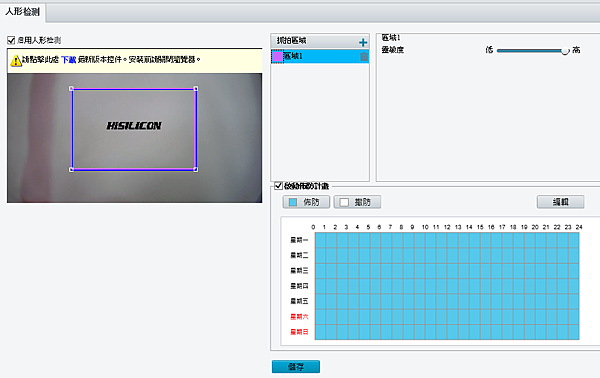
Task: Open the schedule 編輯 button
Action: click(561, 202)
